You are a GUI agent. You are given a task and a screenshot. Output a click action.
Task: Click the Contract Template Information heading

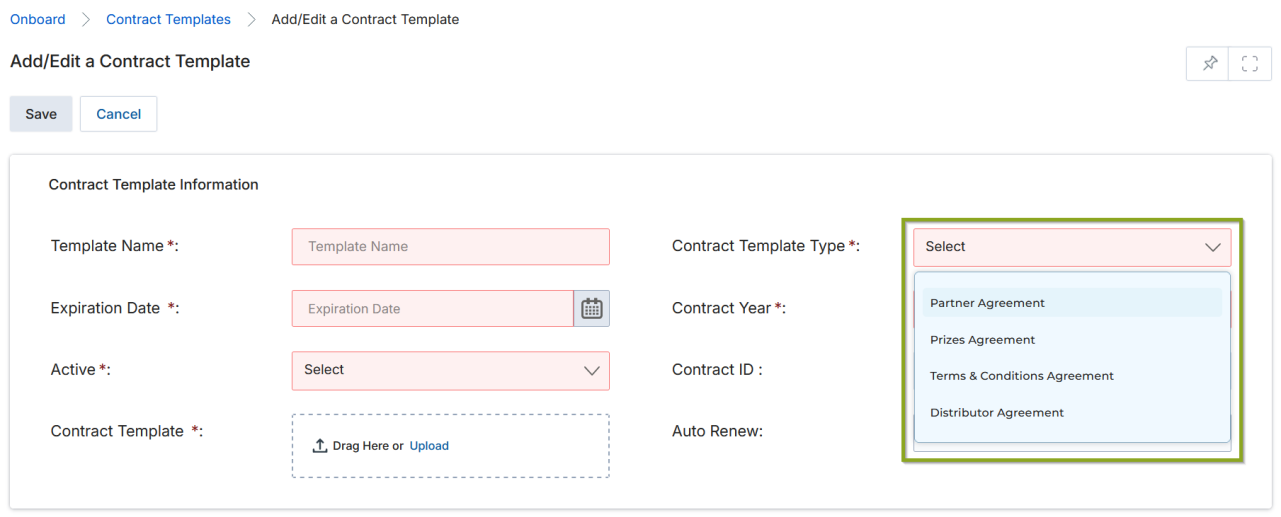[x=153, y=185]
